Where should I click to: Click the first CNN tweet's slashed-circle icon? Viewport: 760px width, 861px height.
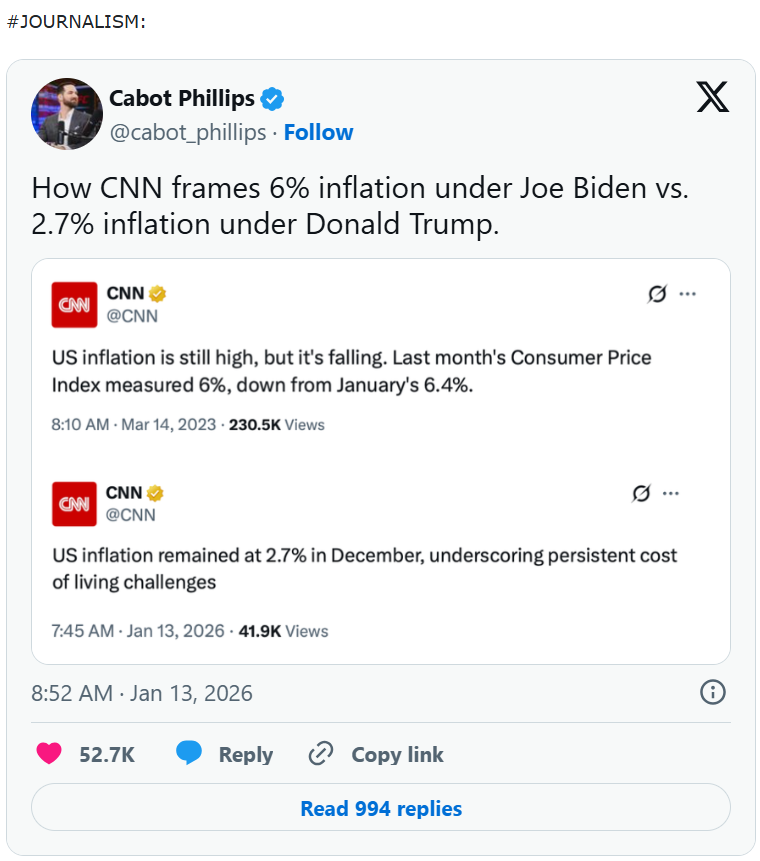coord(657,294)
